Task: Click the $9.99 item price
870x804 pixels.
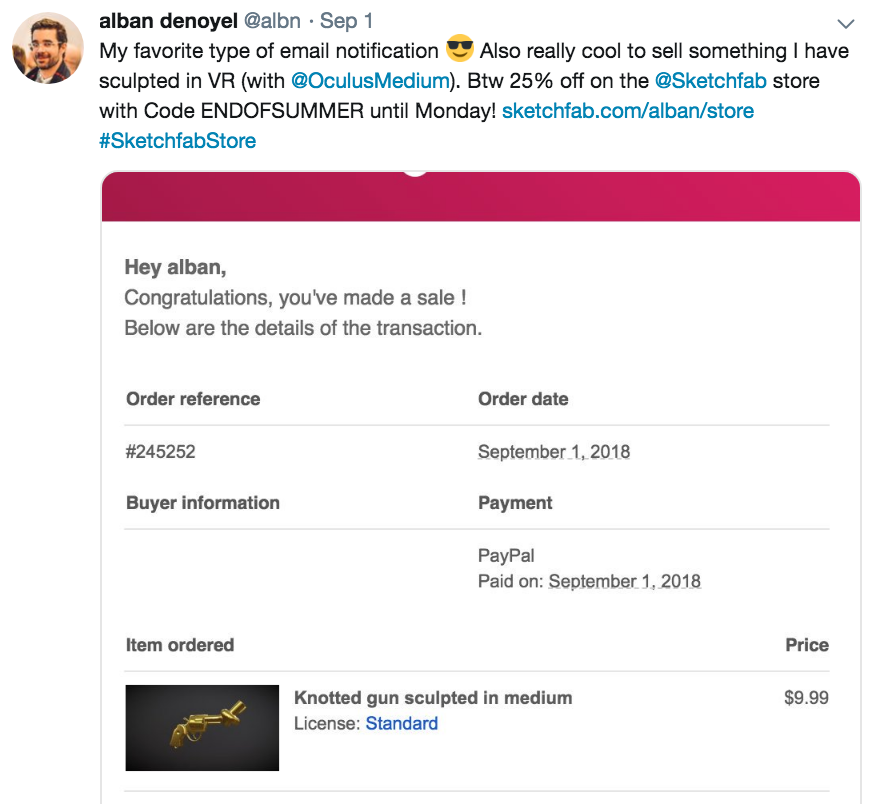Action: pyautogui.click(x=805, y=697)
